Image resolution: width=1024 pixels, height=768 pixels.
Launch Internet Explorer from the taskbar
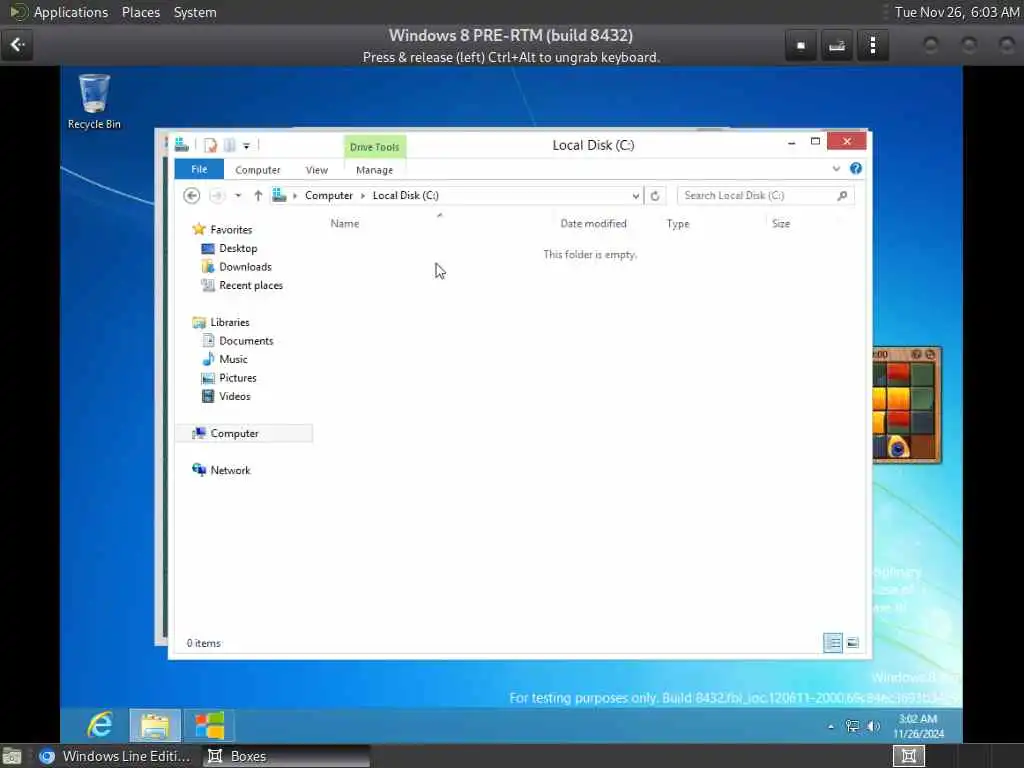[100, 725]
